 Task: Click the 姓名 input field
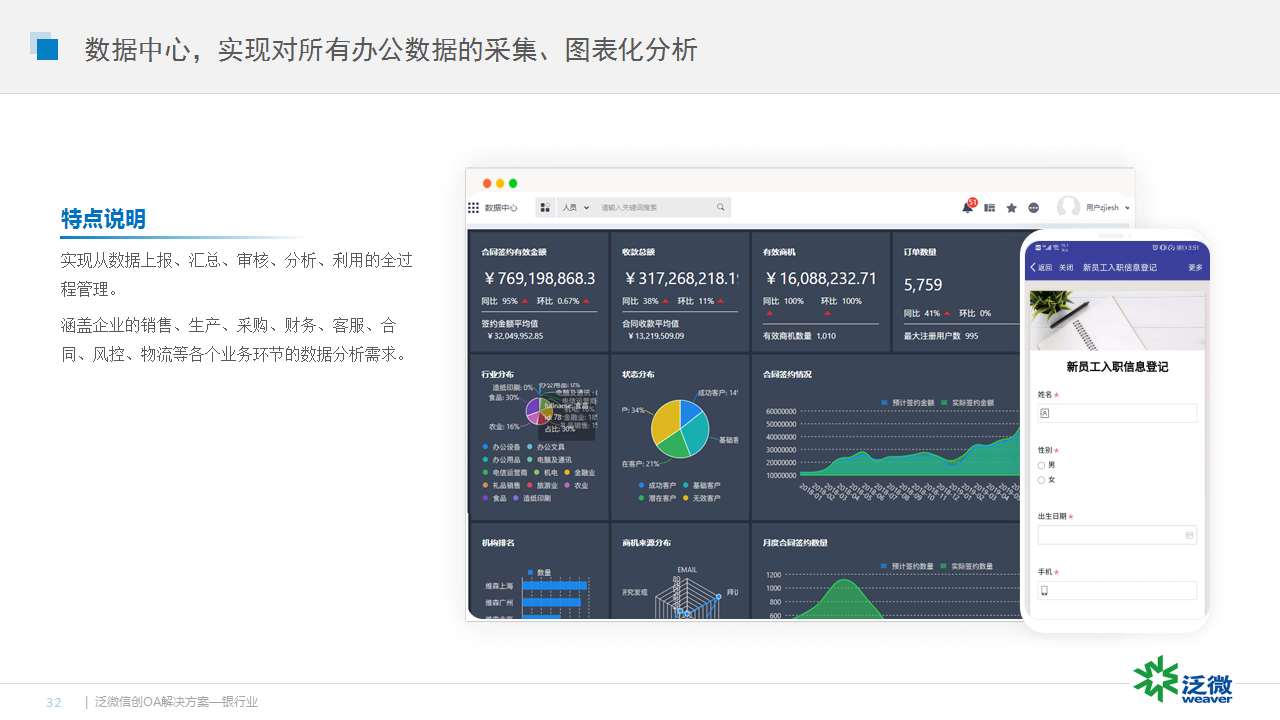[x=1117, y=413]
